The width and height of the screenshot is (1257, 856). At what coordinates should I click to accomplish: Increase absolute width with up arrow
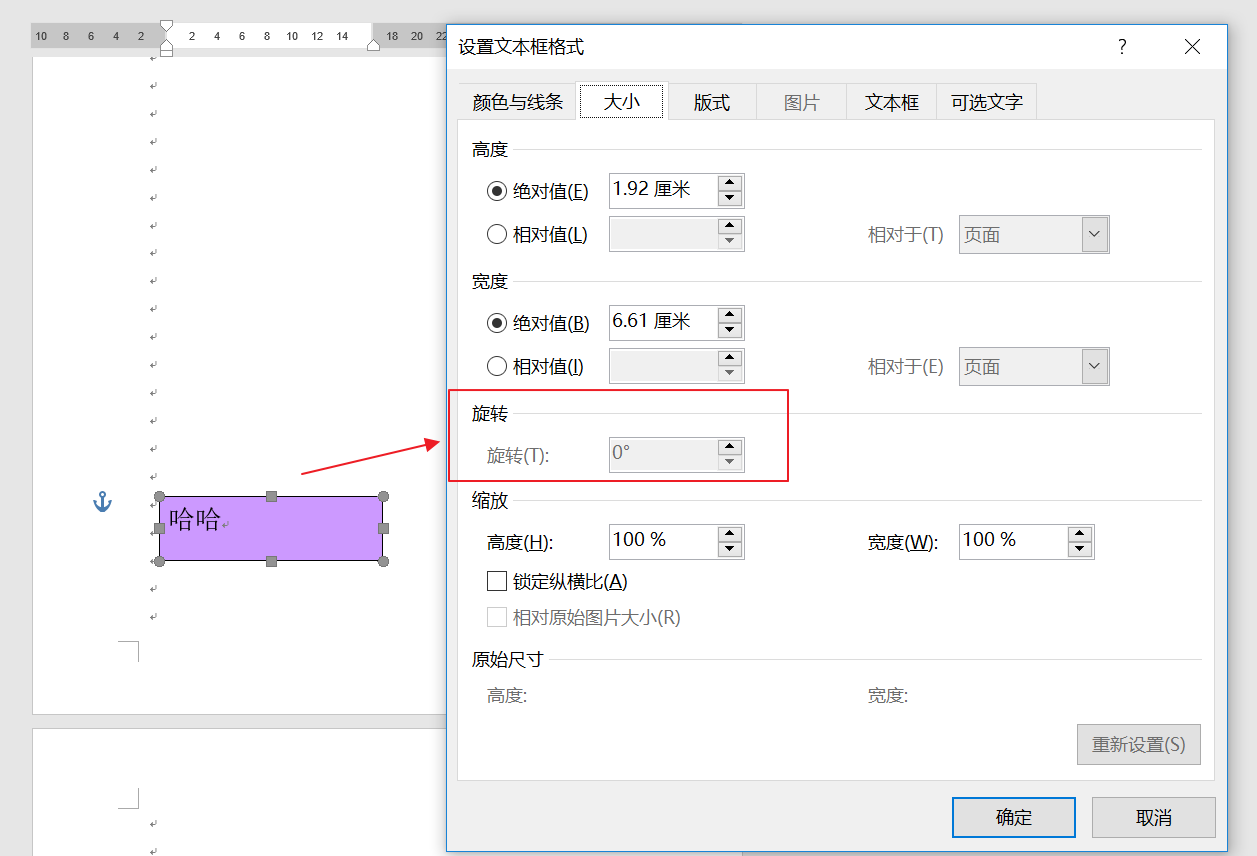[730, 315]
